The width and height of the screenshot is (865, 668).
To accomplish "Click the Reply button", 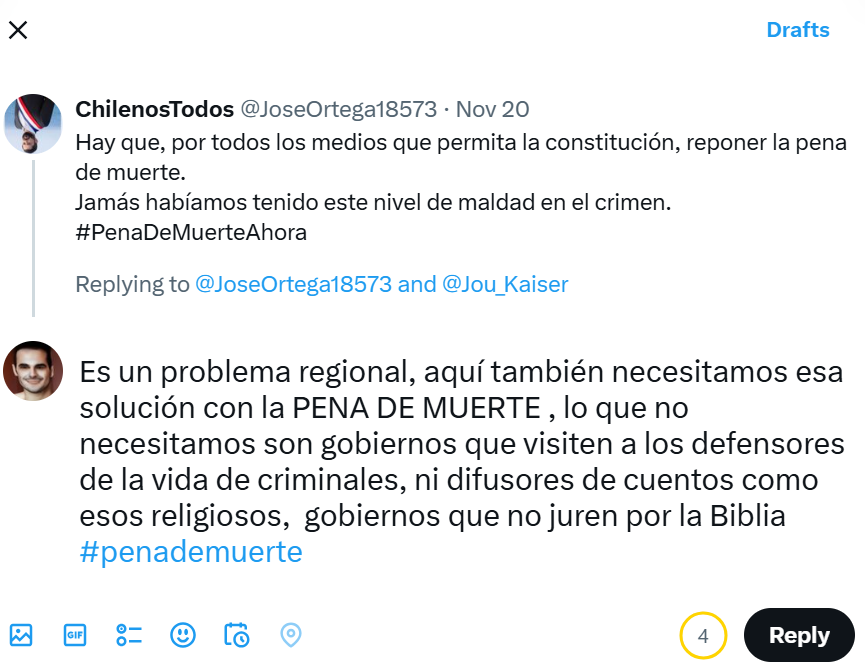I will 798,635.
